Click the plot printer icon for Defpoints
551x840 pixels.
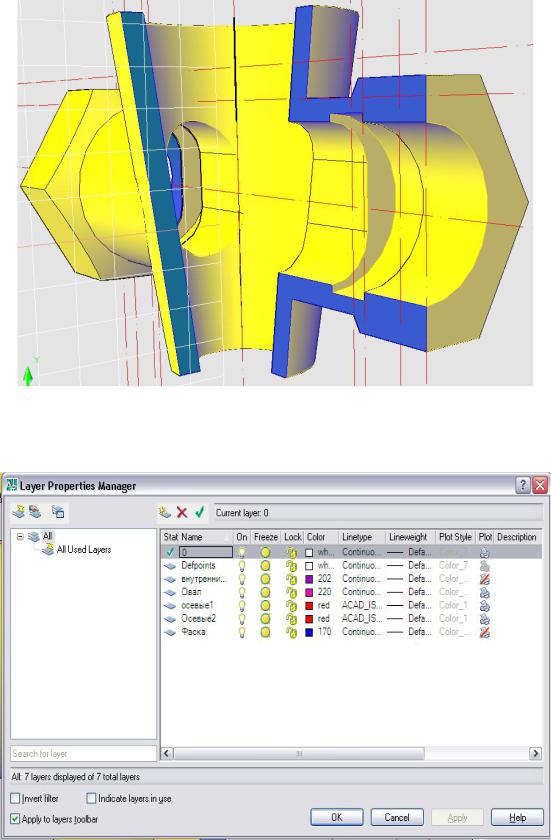tap(485, 566)
